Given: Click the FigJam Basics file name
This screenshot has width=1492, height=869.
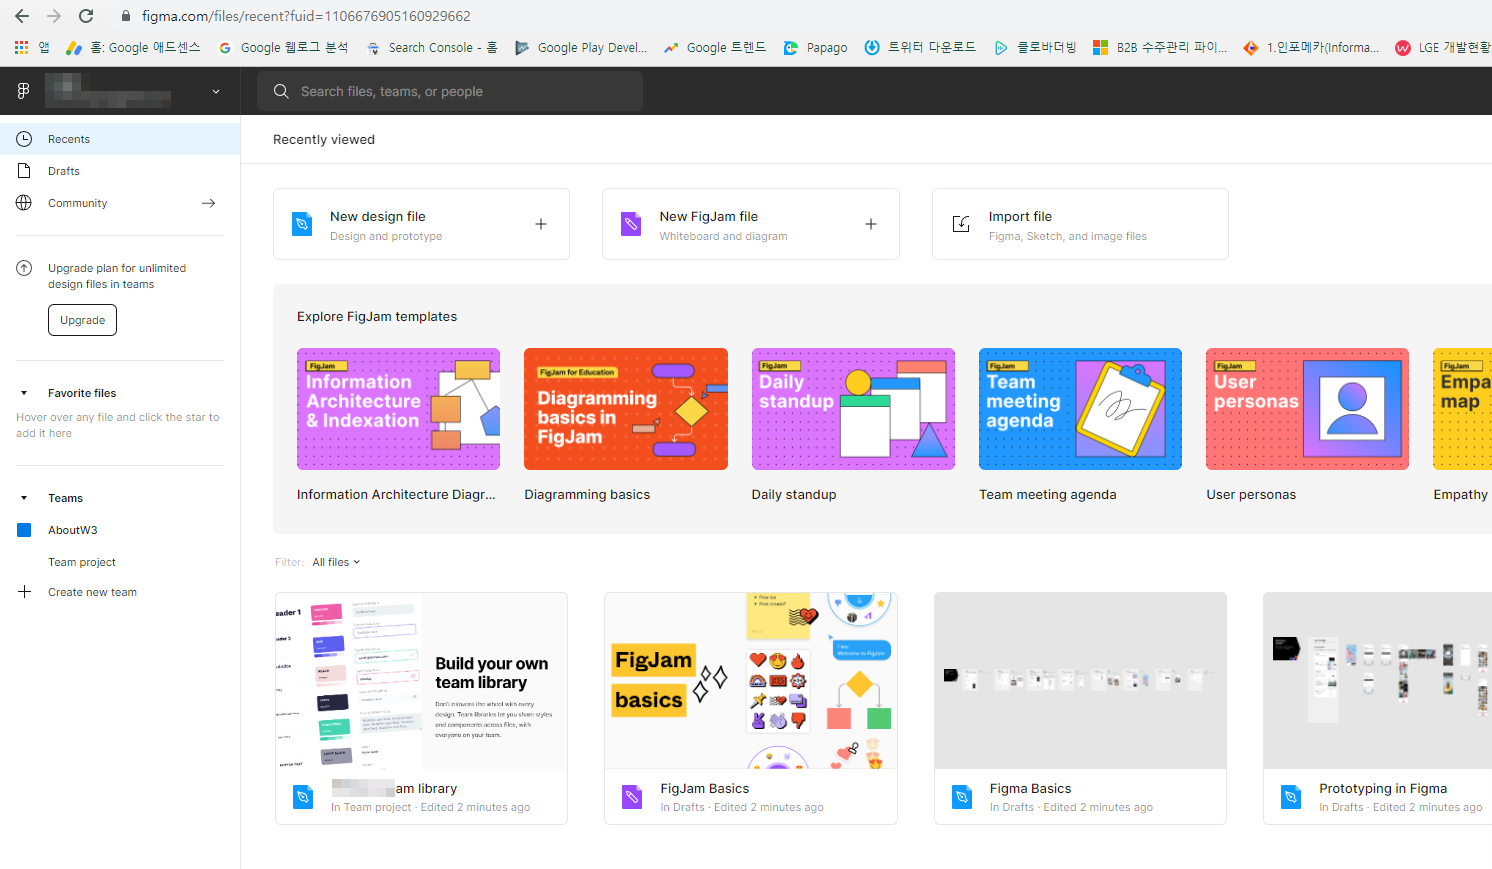Looking at the screenshot, I should point(704,788).
